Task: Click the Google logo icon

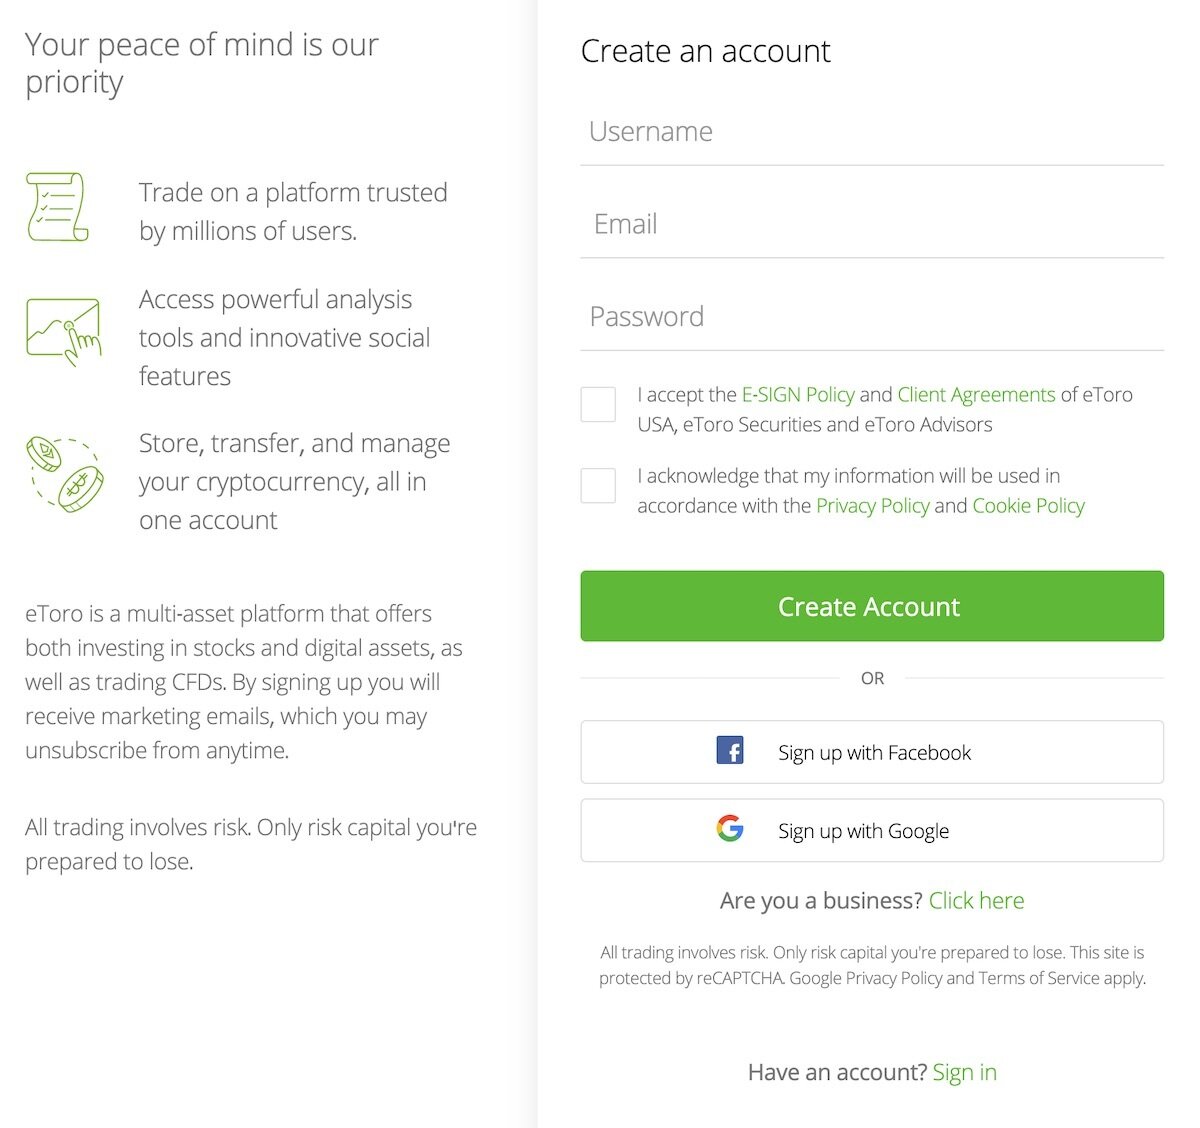Action: pos(731,829)
